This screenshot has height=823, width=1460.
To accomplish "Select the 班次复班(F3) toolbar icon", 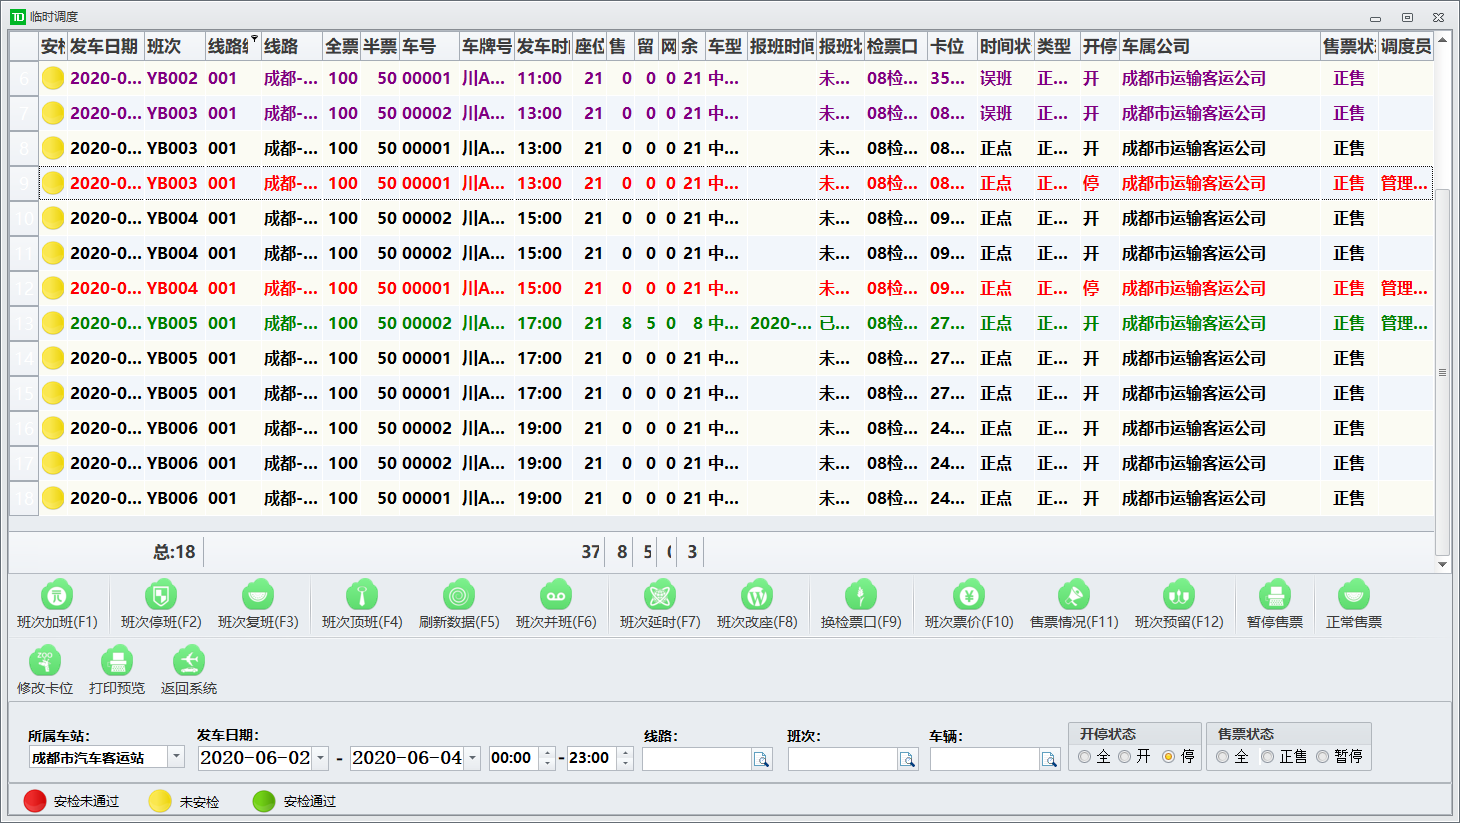I will pyautogui.click(x=258, y=596).
